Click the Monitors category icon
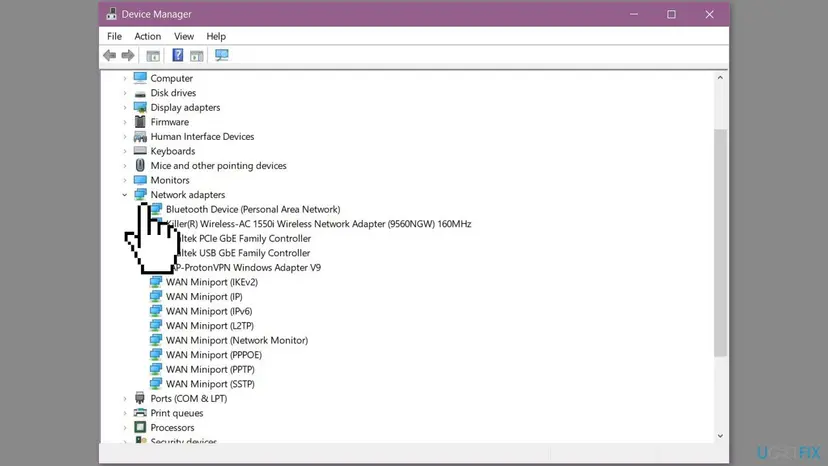This screenshot has width=828, height=466. coord(140,180)
